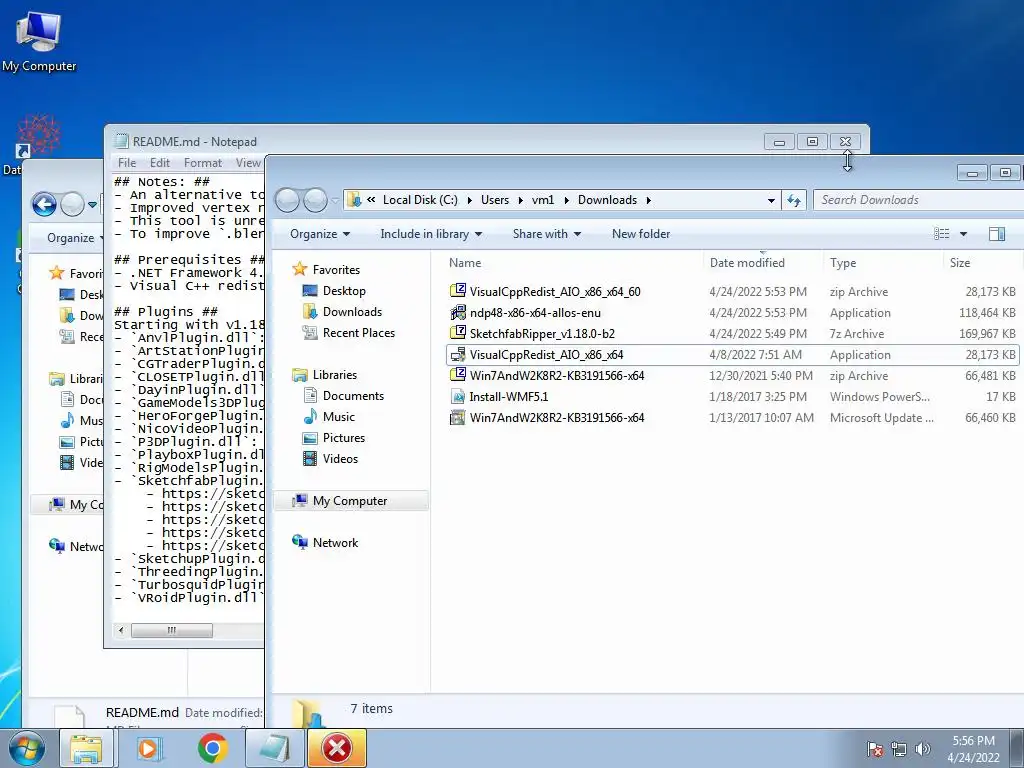Open Google Chrome from the taskbar

coord(213,748)
